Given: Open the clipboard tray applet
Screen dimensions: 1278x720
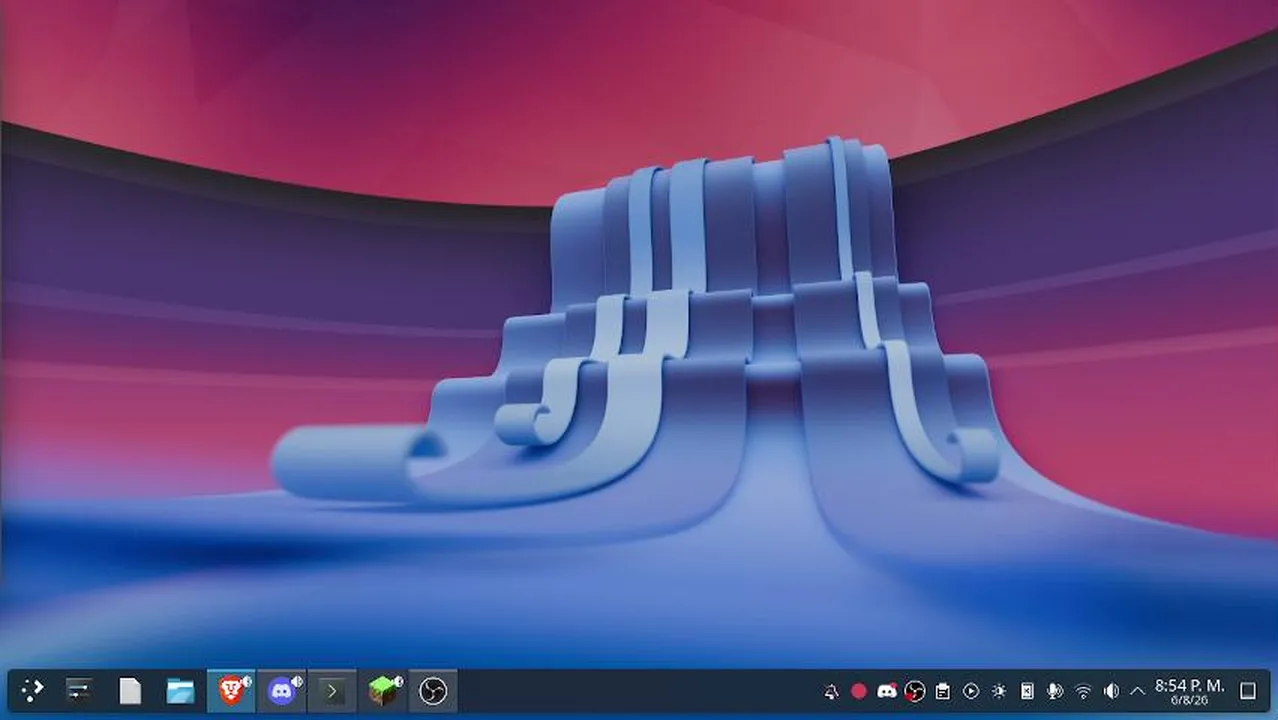Looking at the screenshot, I should pos(943,691).
